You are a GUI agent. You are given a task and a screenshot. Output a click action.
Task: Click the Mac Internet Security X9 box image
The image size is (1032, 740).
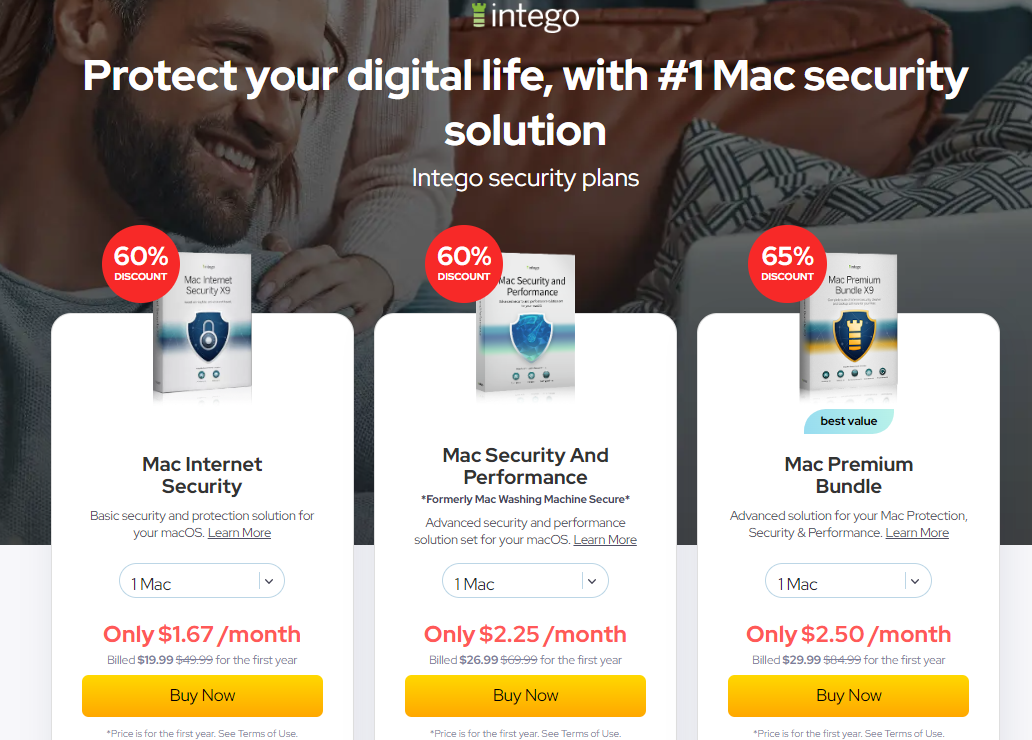tap(203, 324)
